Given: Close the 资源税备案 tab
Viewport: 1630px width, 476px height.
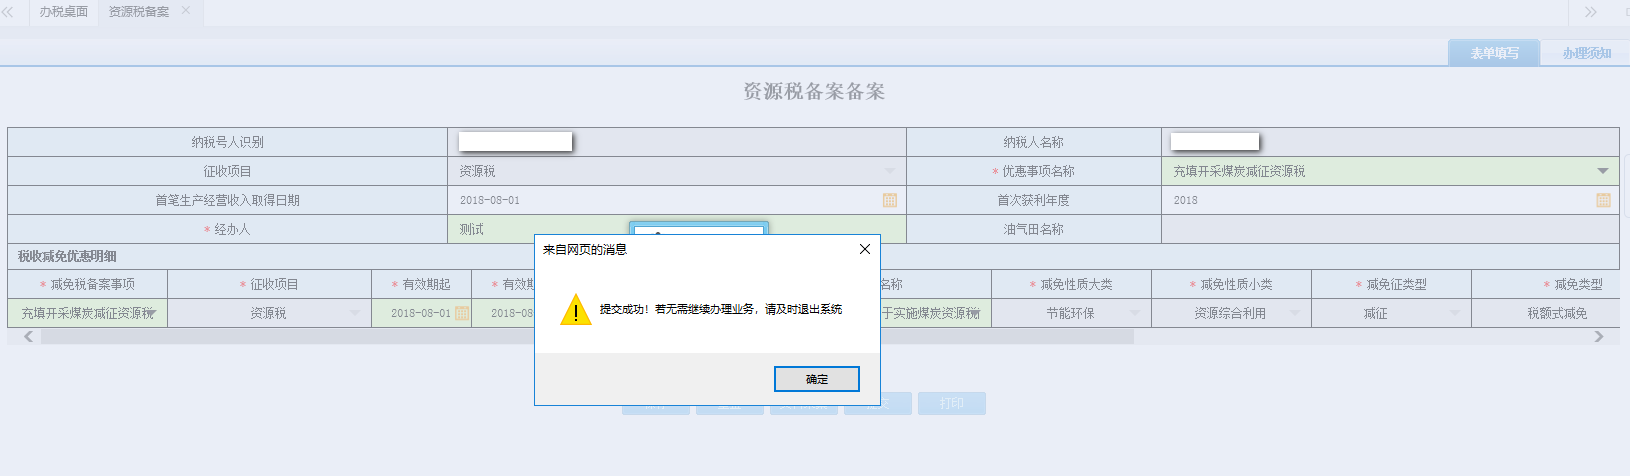Looking at the screenshot, I should click(x=186, y=11).
